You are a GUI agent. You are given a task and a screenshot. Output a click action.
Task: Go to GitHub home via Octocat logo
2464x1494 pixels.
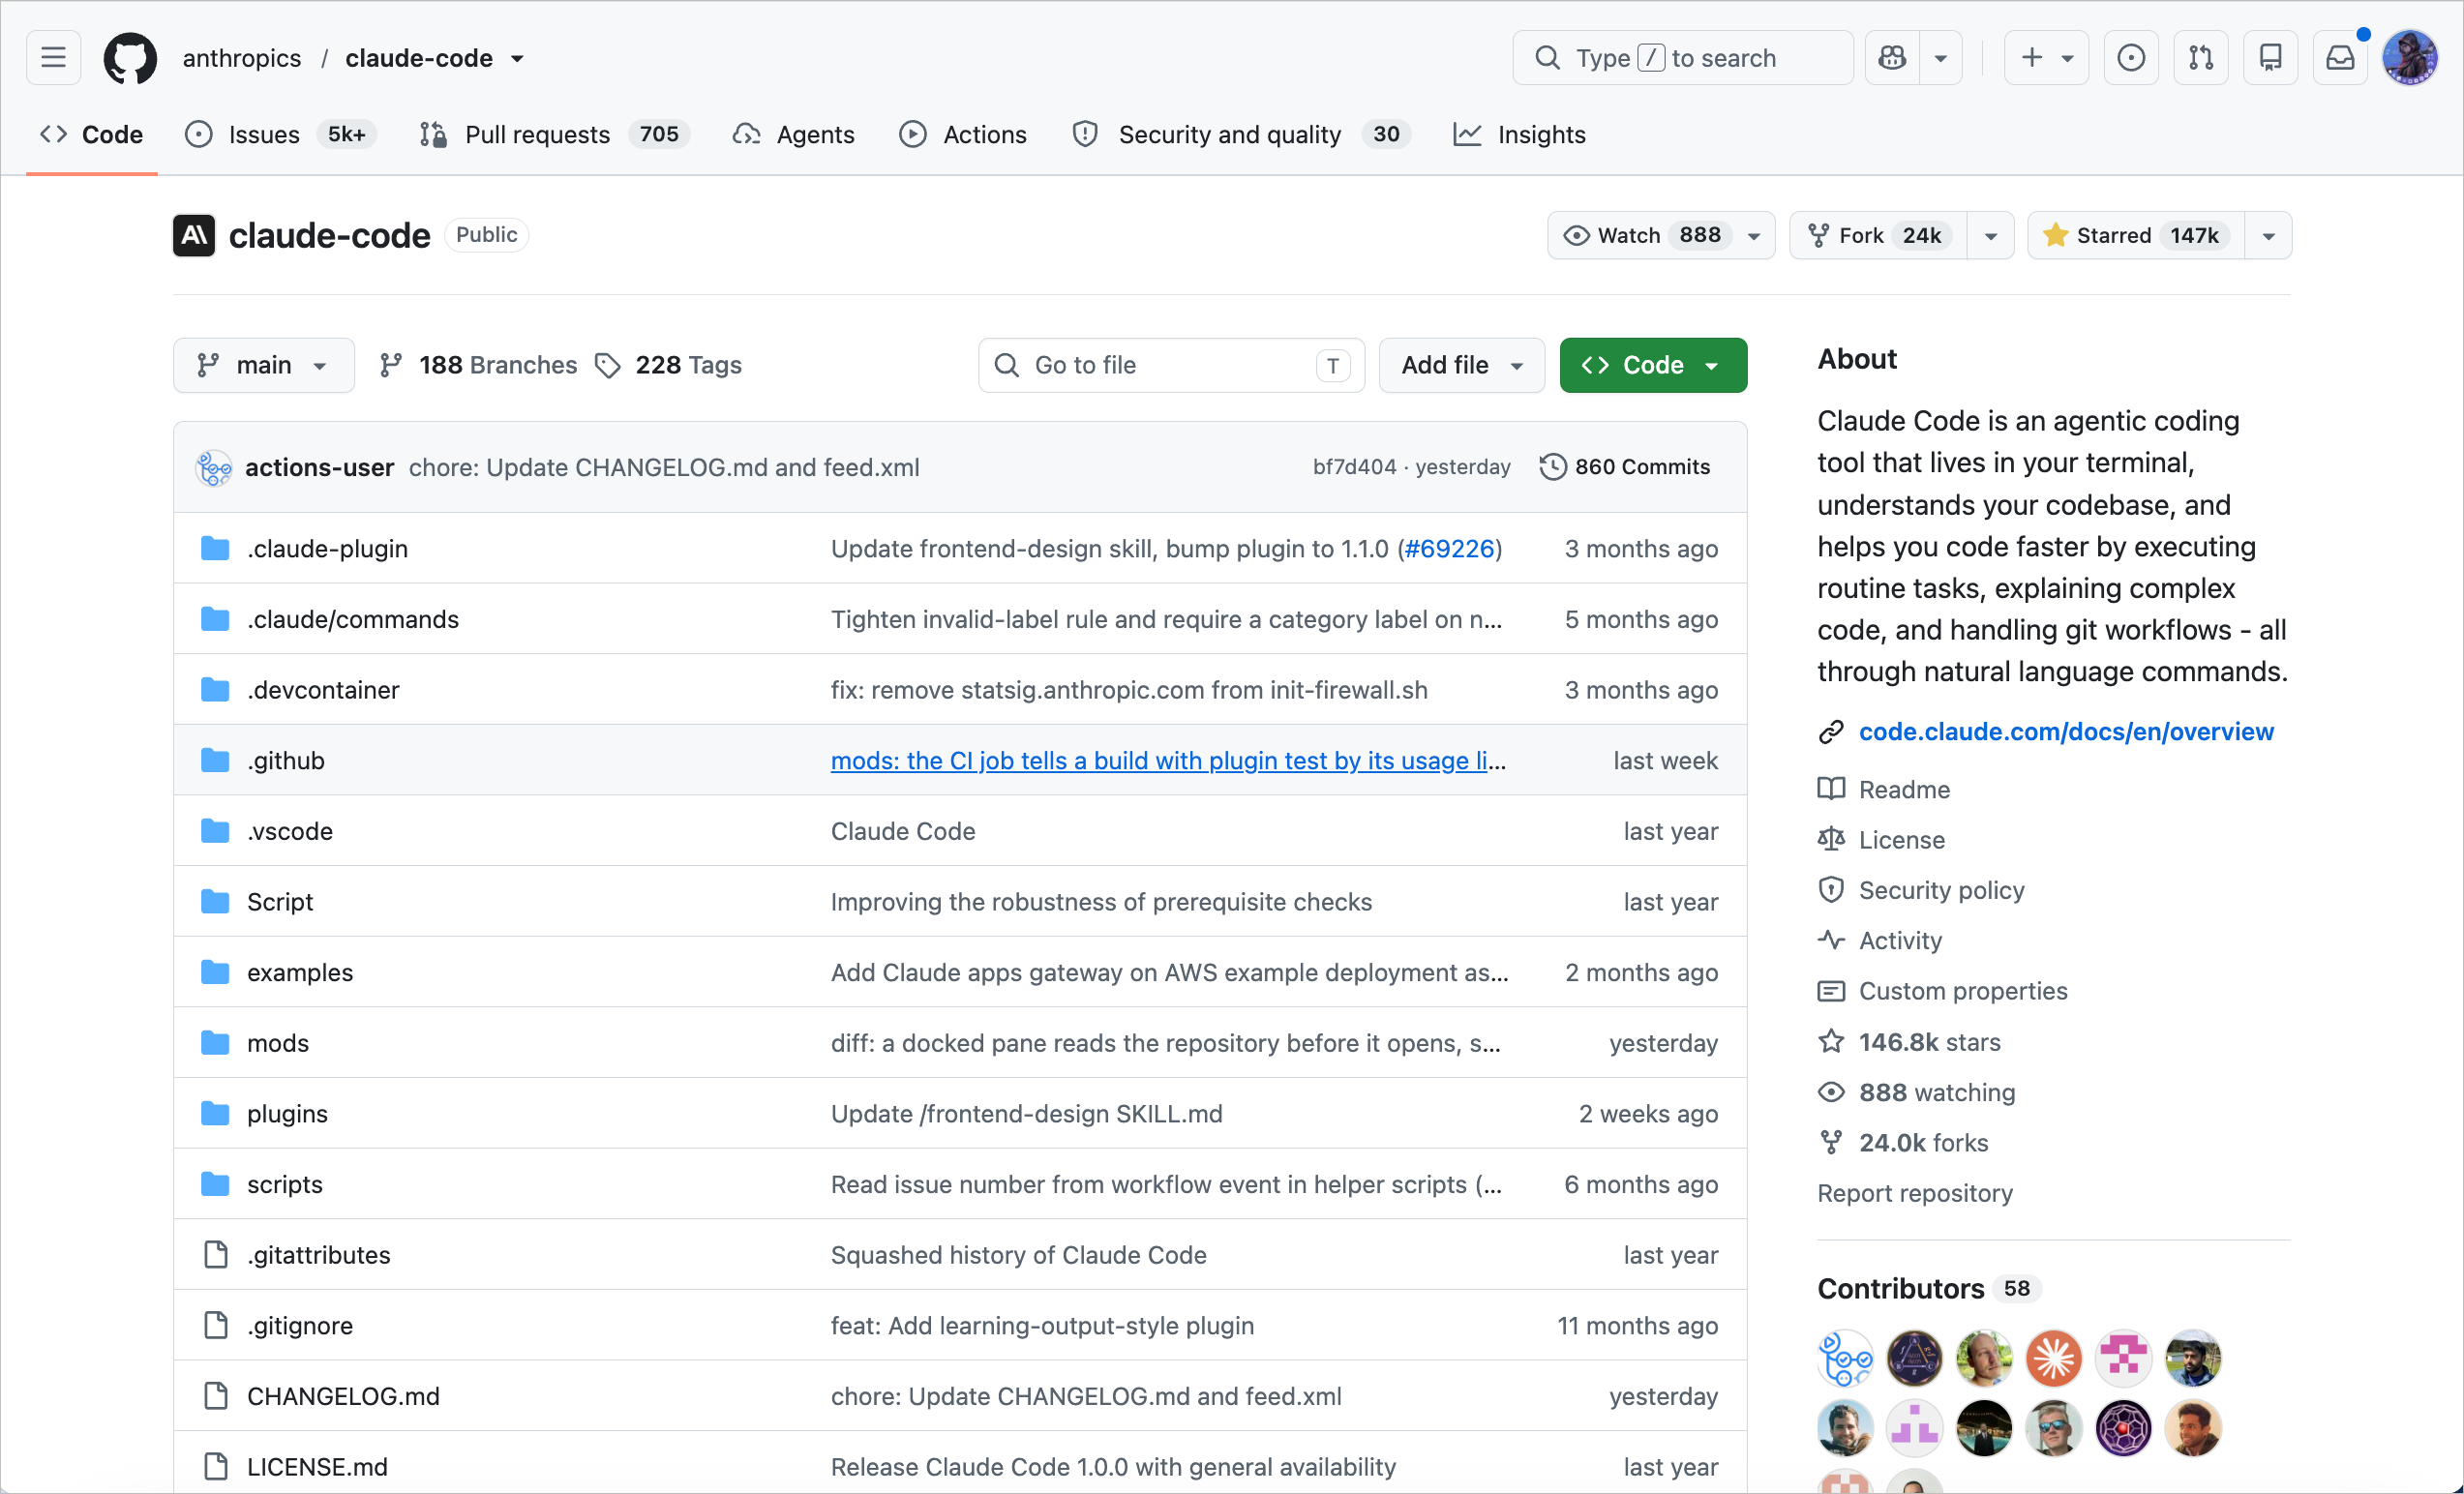pyautogui.click(x=130, y=58)
